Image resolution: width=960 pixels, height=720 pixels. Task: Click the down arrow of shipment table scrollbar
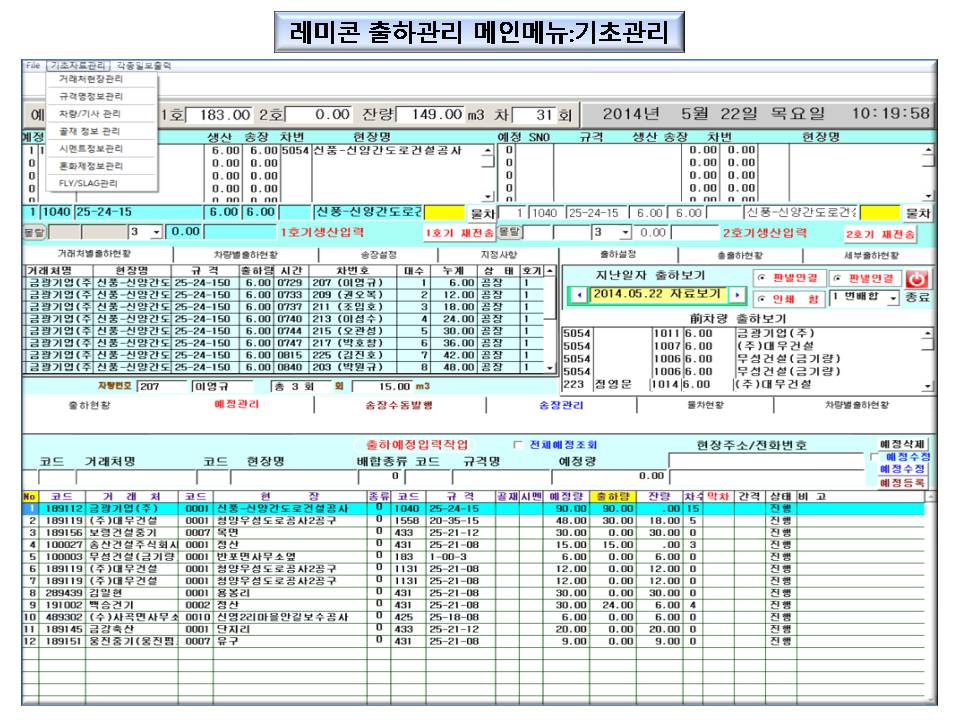[x=550, y=369]
